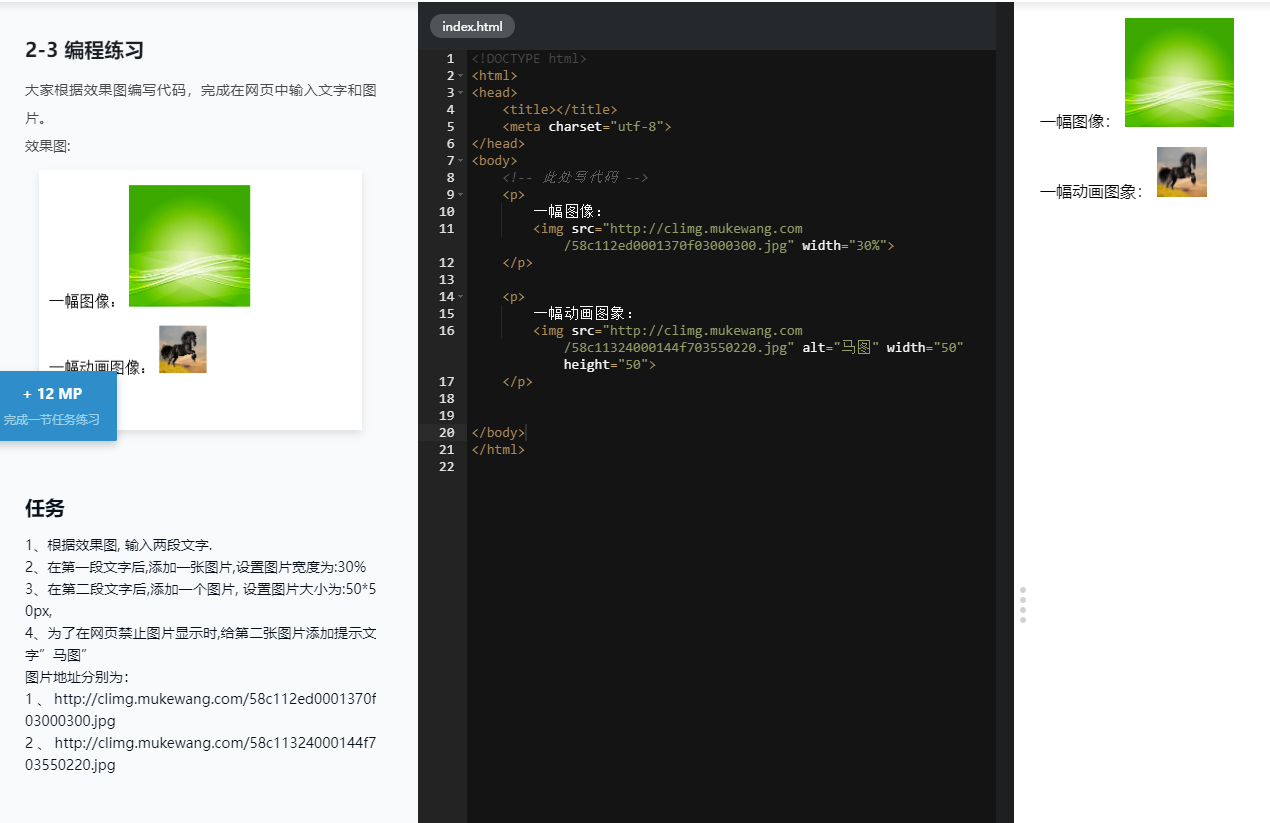The image size is (1270, 823).
Task: Place cursor on line 1 DOCTYPE declaration
Action: coord(529,59)
